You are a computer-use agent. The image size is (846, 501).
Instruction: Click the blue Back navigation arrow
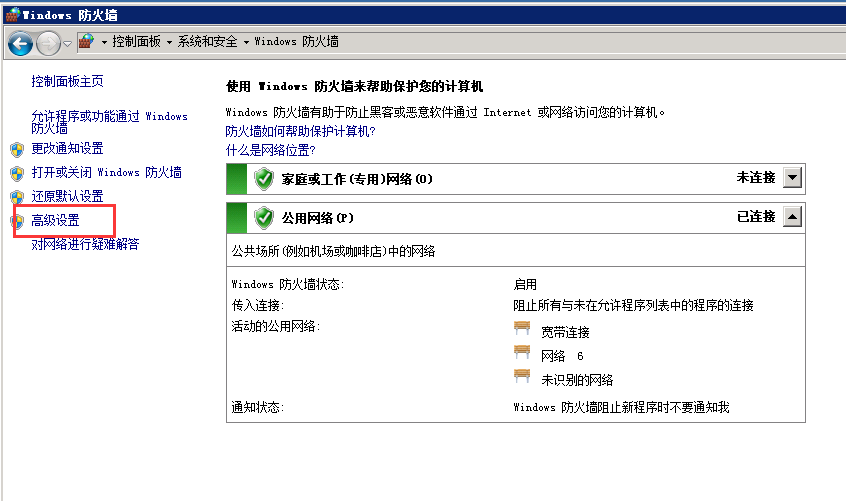click(x=21, y=43)
